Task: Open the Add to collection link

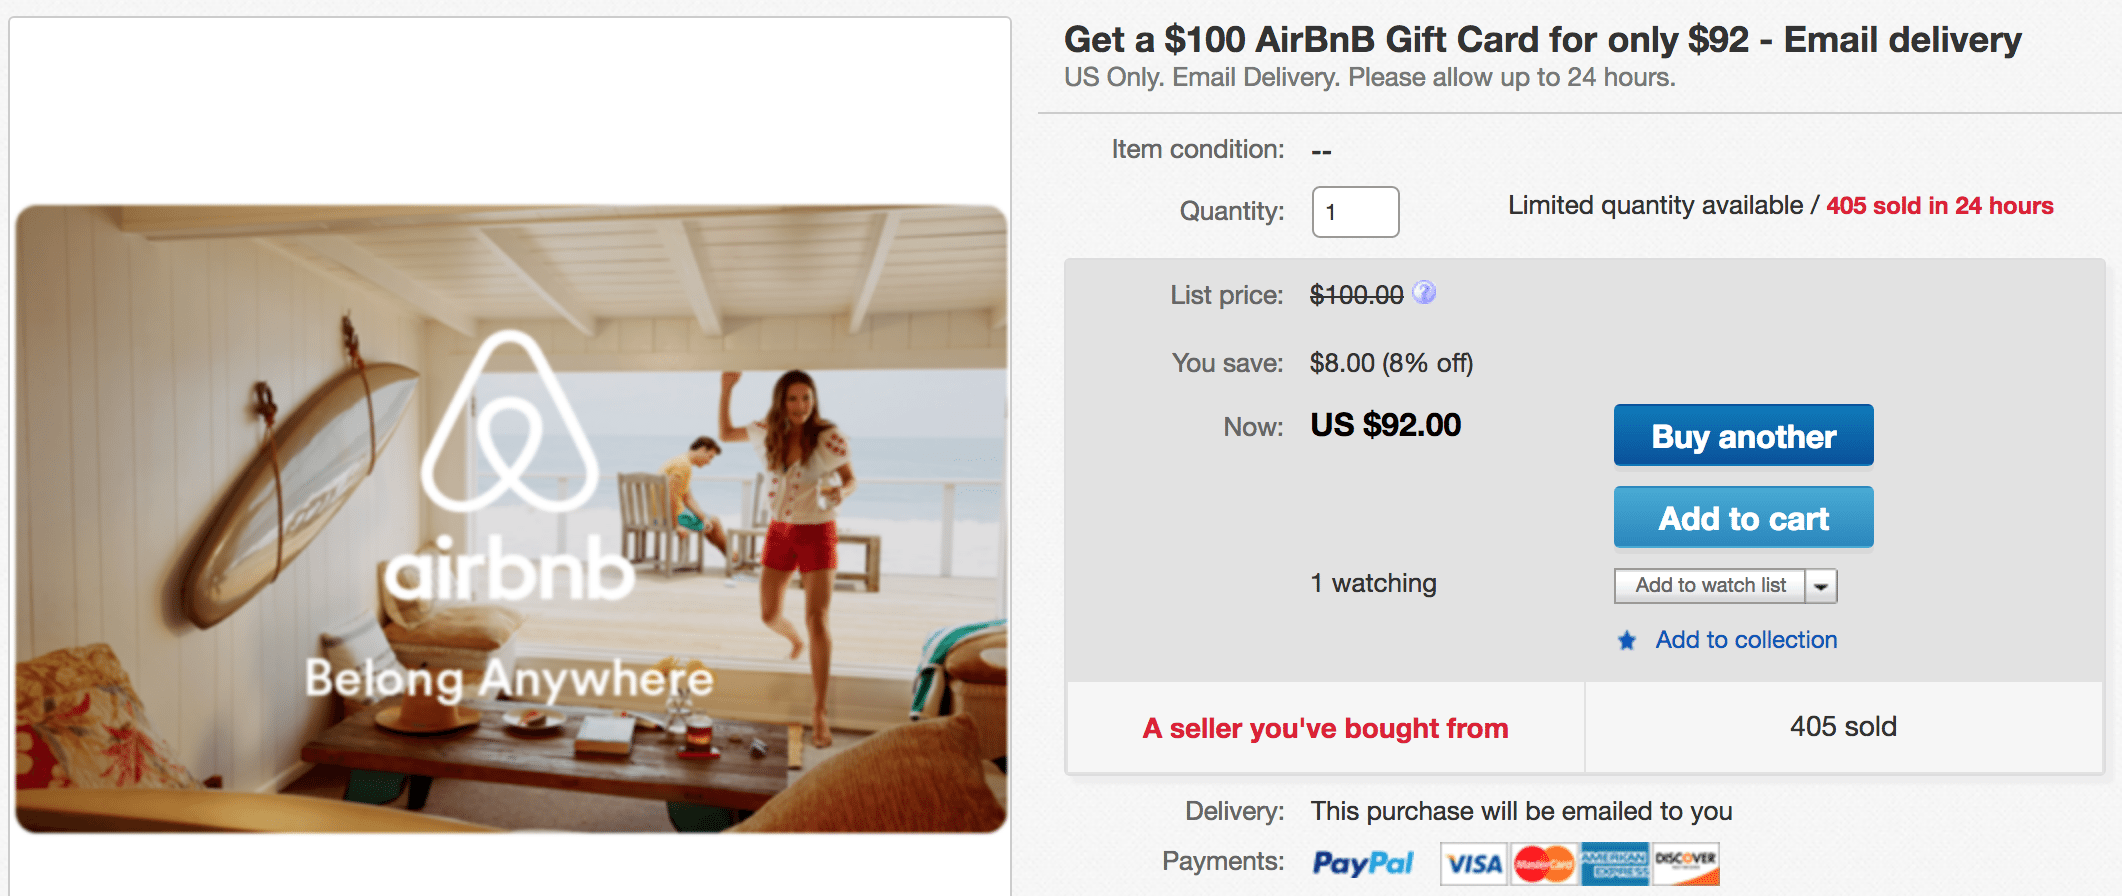Action: click(1746, 640)
